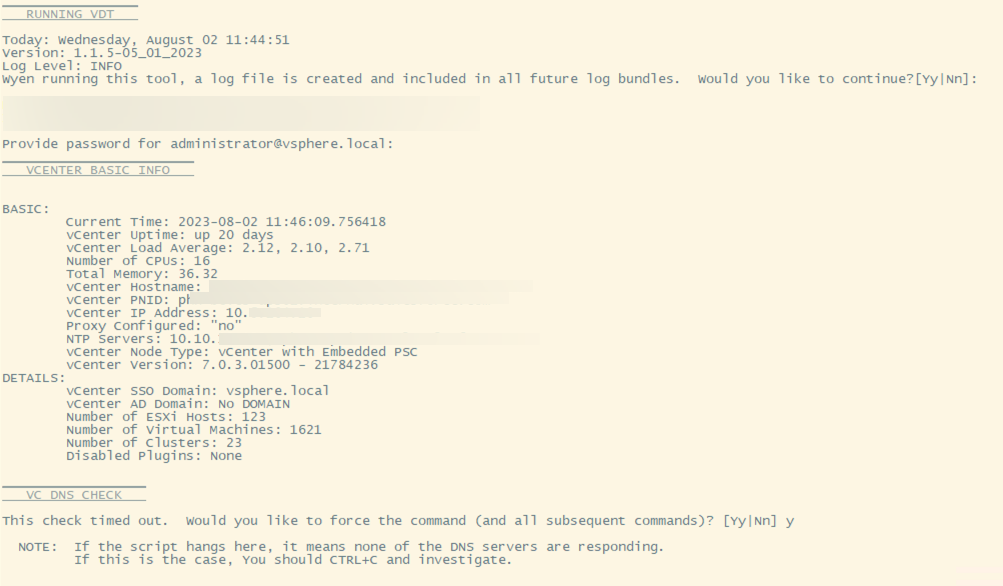Click the Proxy Configured "no" line
The image size is (1003, 586).
(x=153, y=326)
